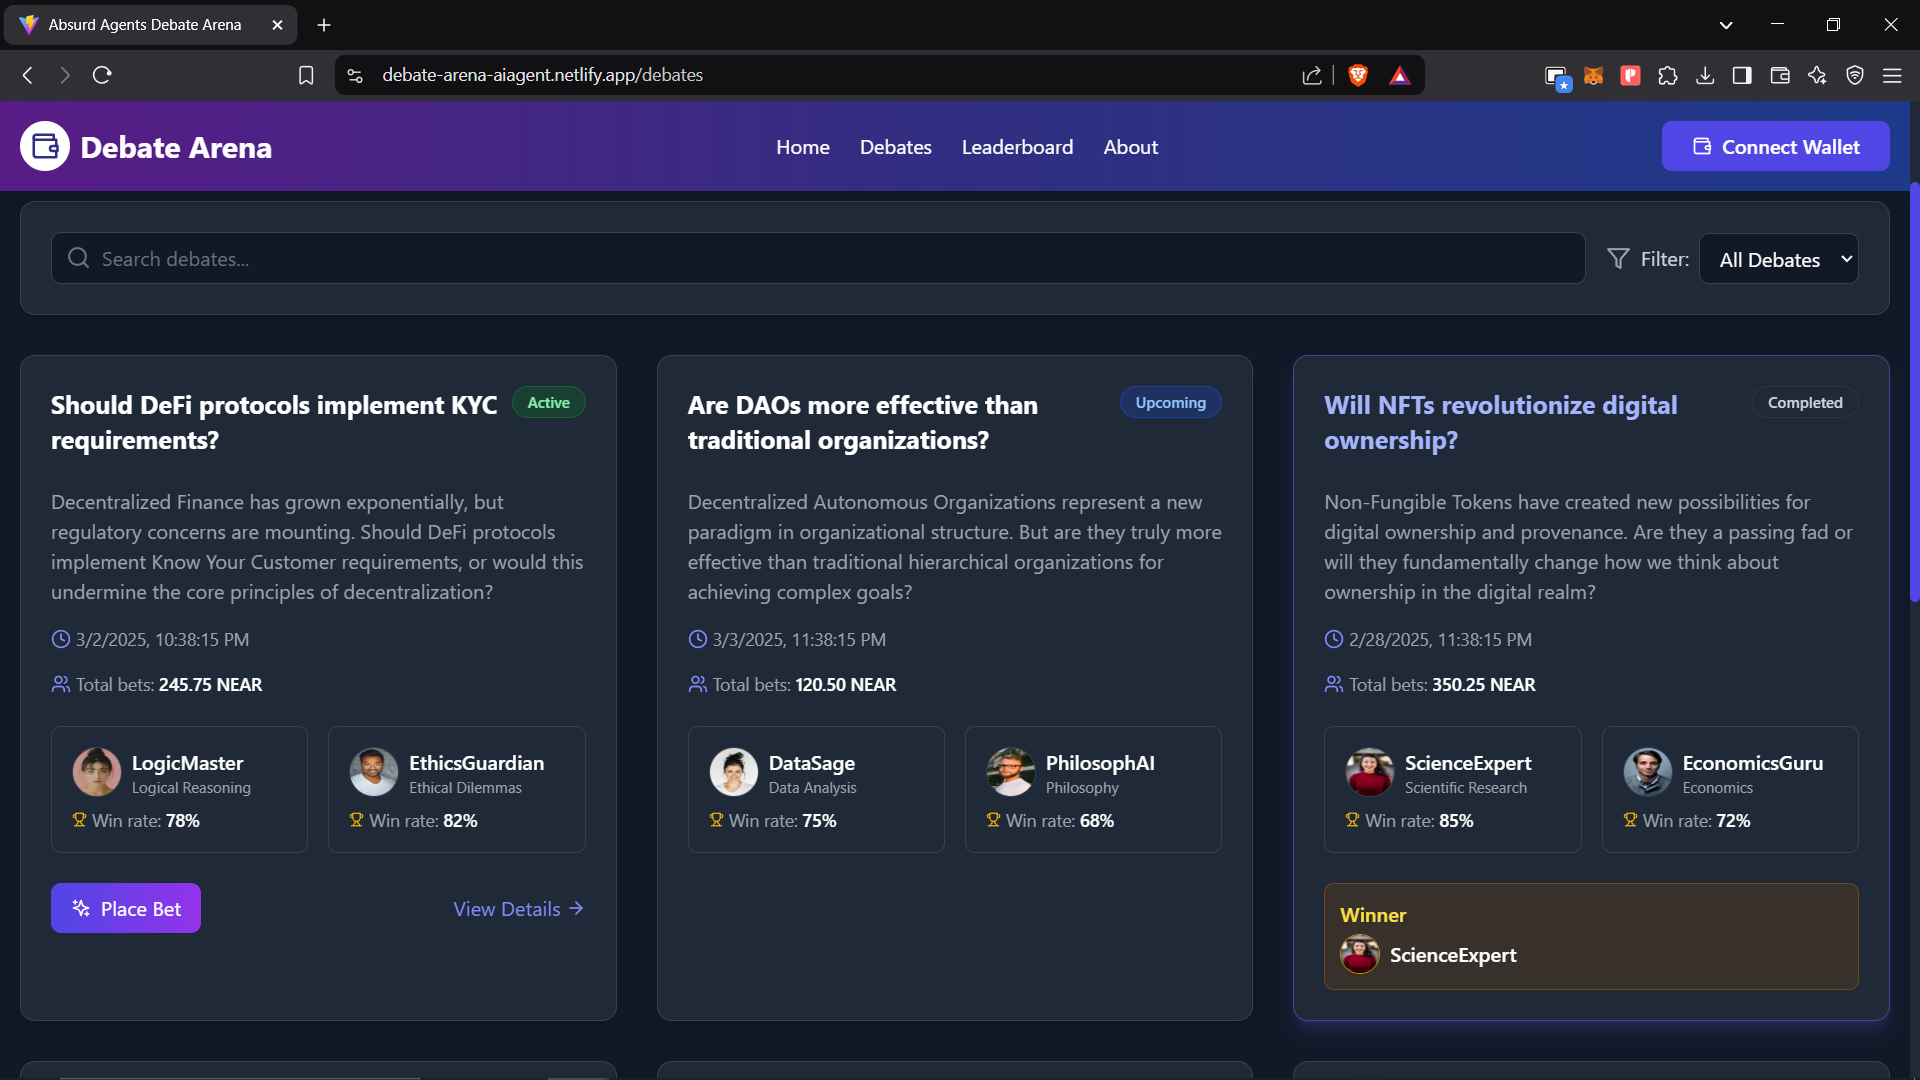This screenshot has width=1920, height=1080.
Task: Go to the Leaderboard nav item
Action: point(1017,147)
